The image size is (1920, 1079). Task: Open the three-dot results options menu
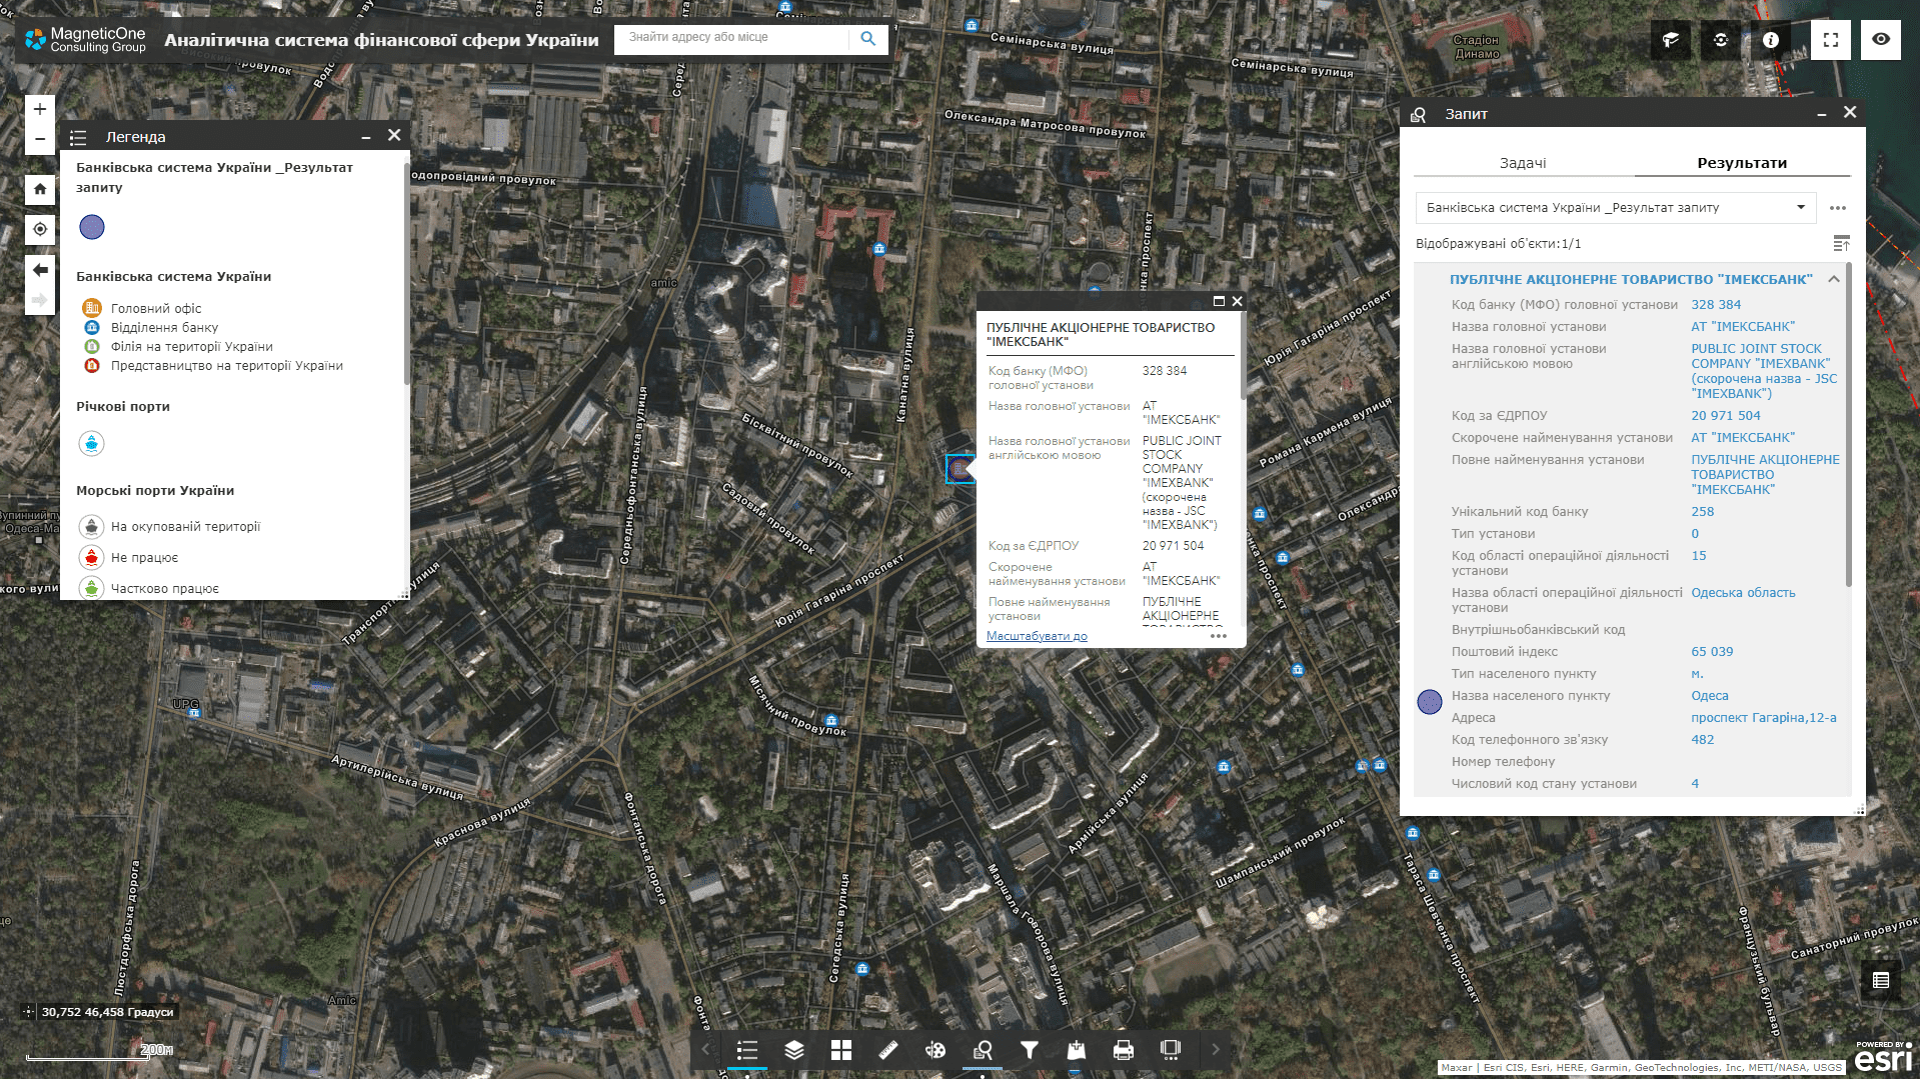(x=1838, y=208)
